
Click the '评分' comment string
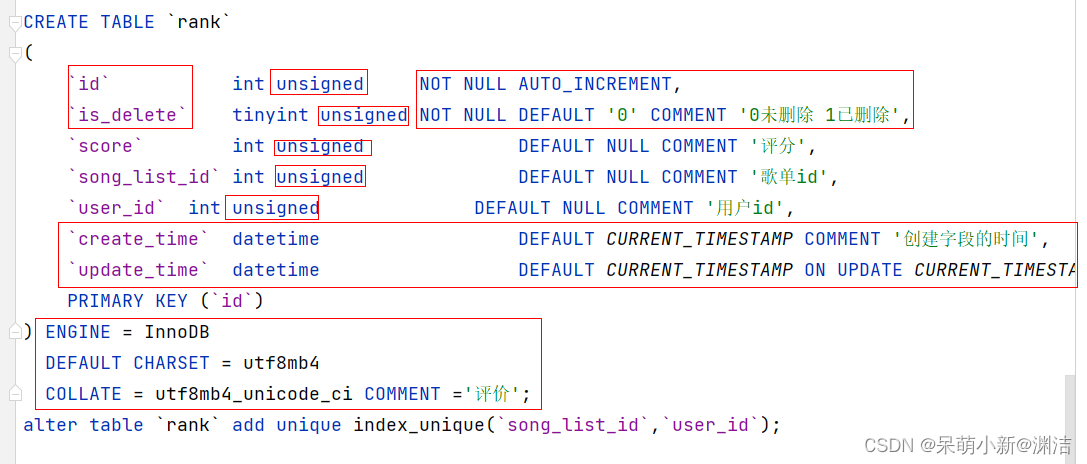point(778,146)
